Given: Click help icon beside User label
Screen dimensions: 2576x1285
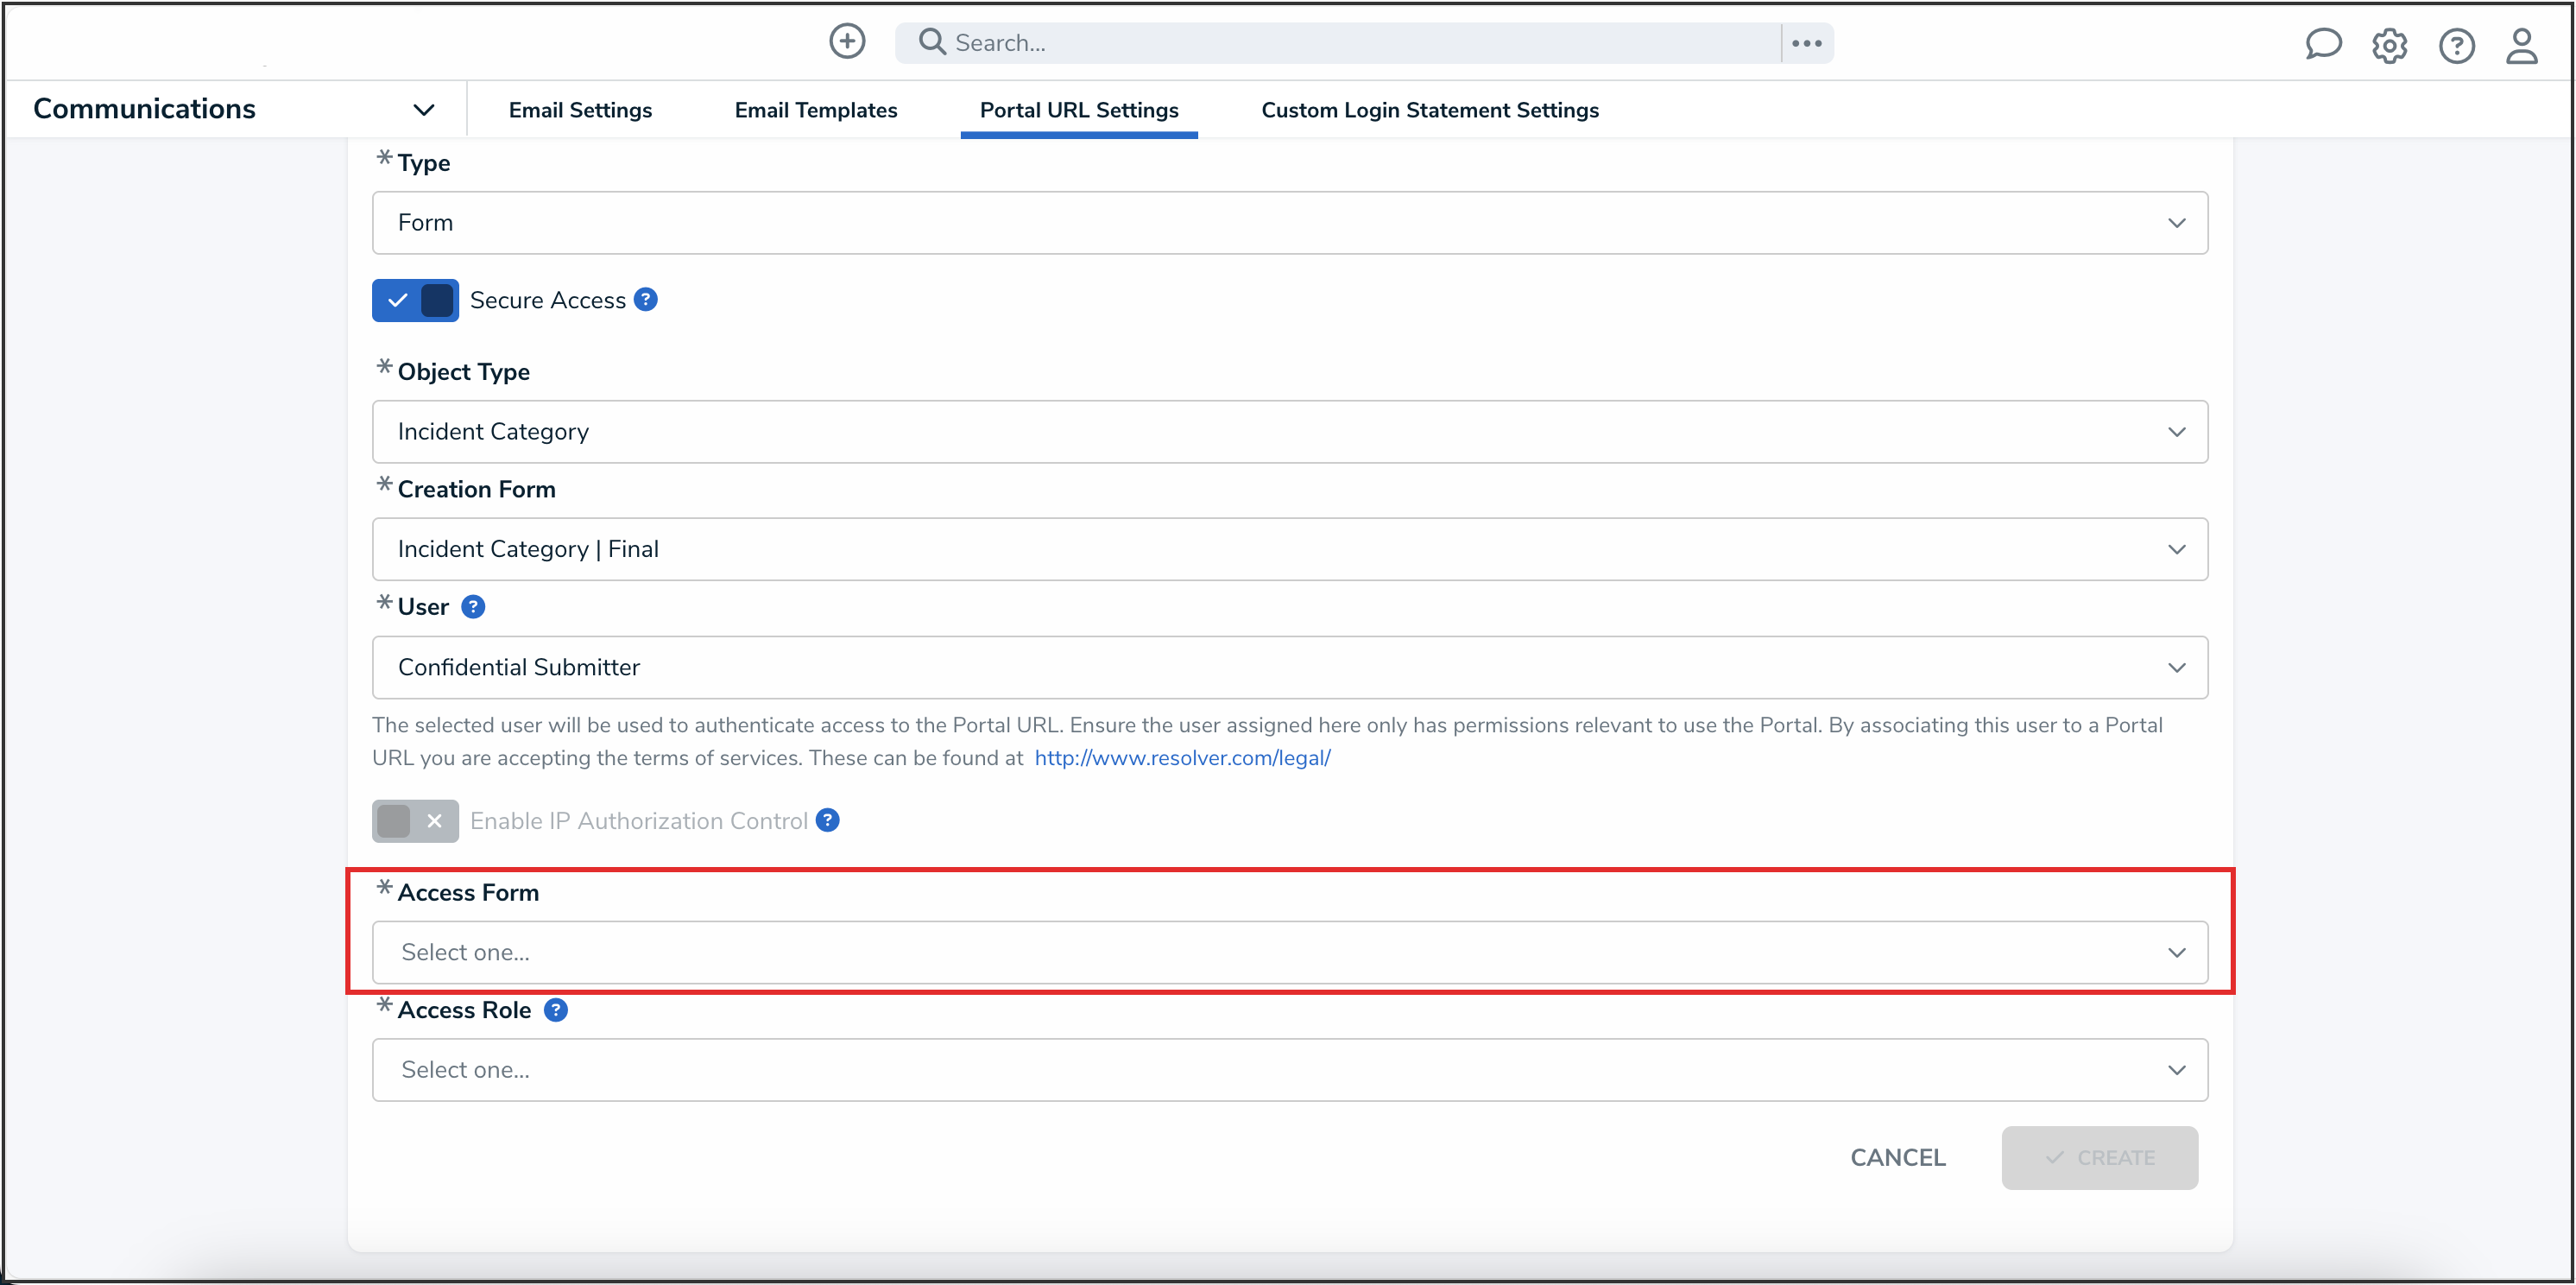Looking at the screenshot, I should coord(473,607).
